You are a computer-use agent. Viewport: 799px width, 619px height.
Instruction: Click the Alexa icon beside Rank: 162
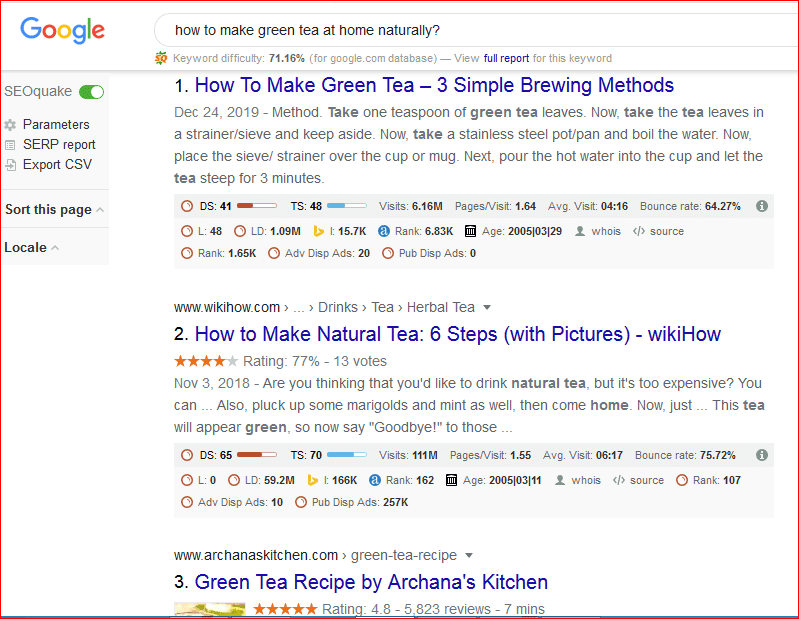(375, 480)
